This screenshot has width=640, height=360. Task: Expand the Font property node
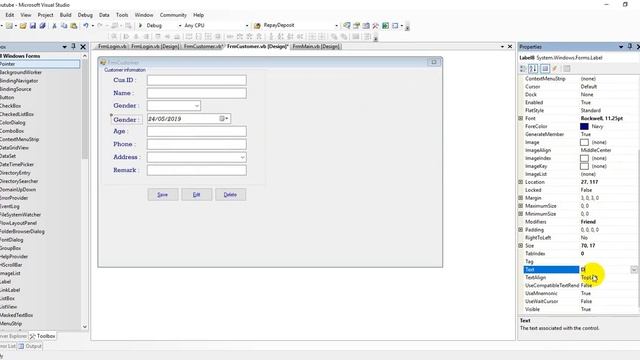click(x=521, y=118)
